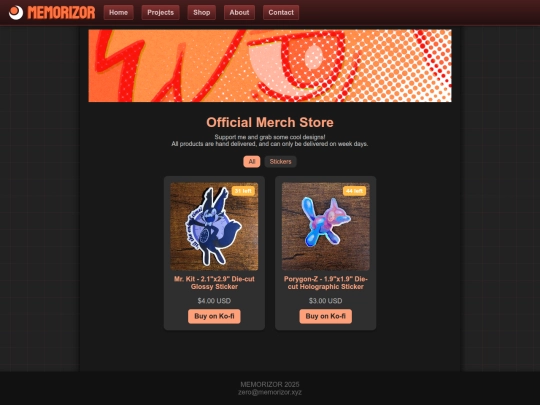The width and height of the screenshot is (540, 405).
Task: Filter products by Stickers
Action: pos(280,162)
